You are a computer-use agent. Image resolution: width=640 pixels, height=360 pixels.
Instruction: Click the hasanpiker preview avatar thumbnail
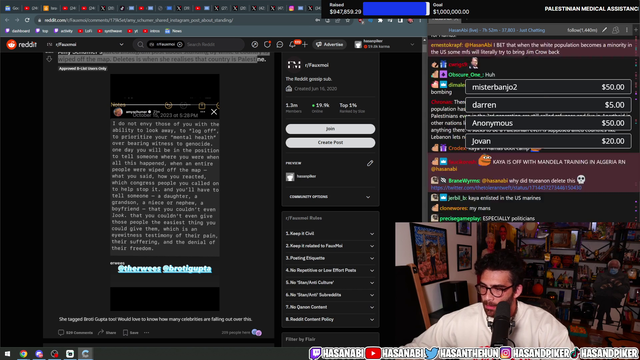(x=290, y=177)
